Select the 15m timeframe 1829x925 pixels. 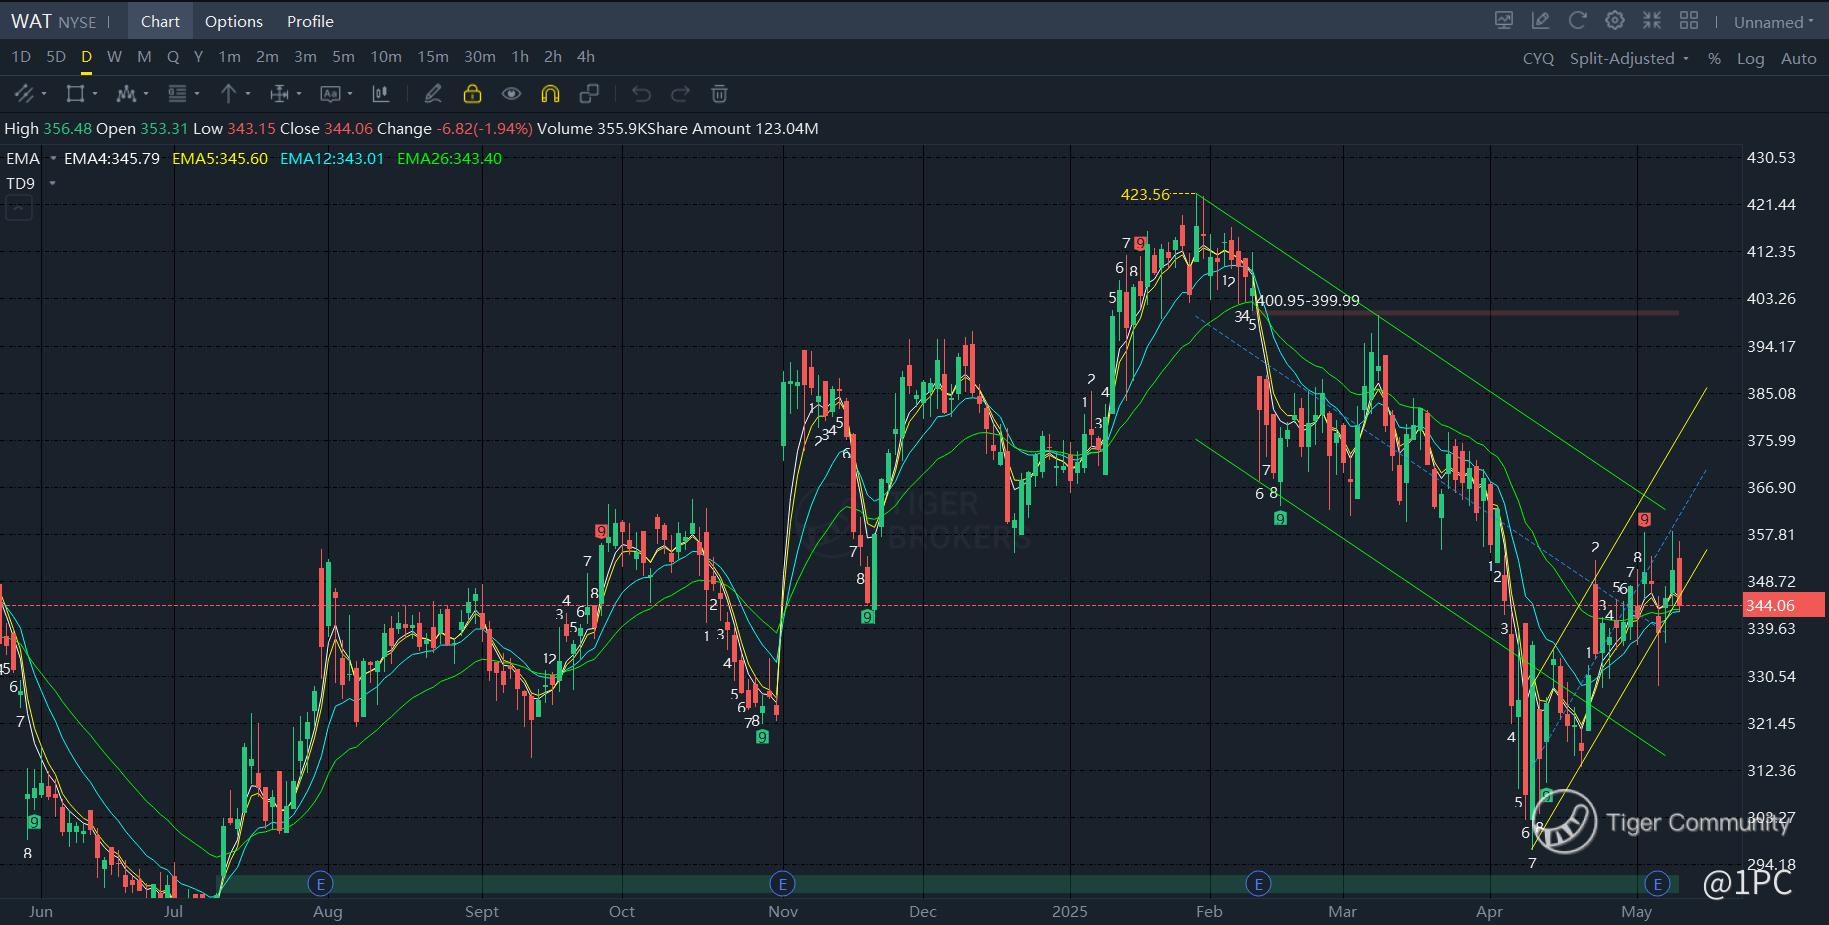pos(433,57)
